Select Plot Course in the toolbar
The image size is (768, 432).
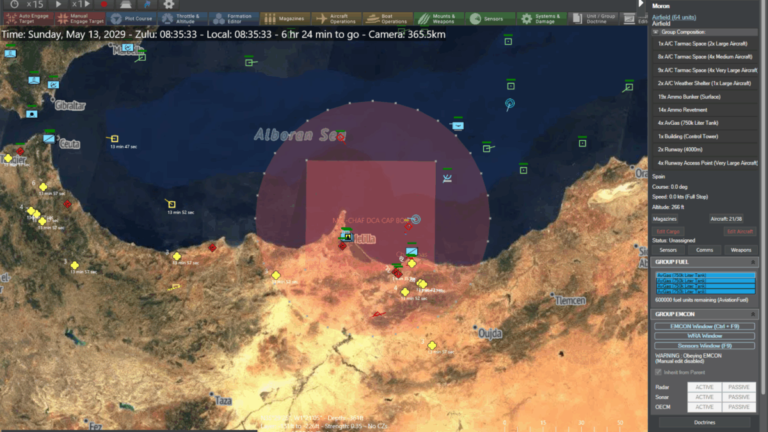point(132,19)
